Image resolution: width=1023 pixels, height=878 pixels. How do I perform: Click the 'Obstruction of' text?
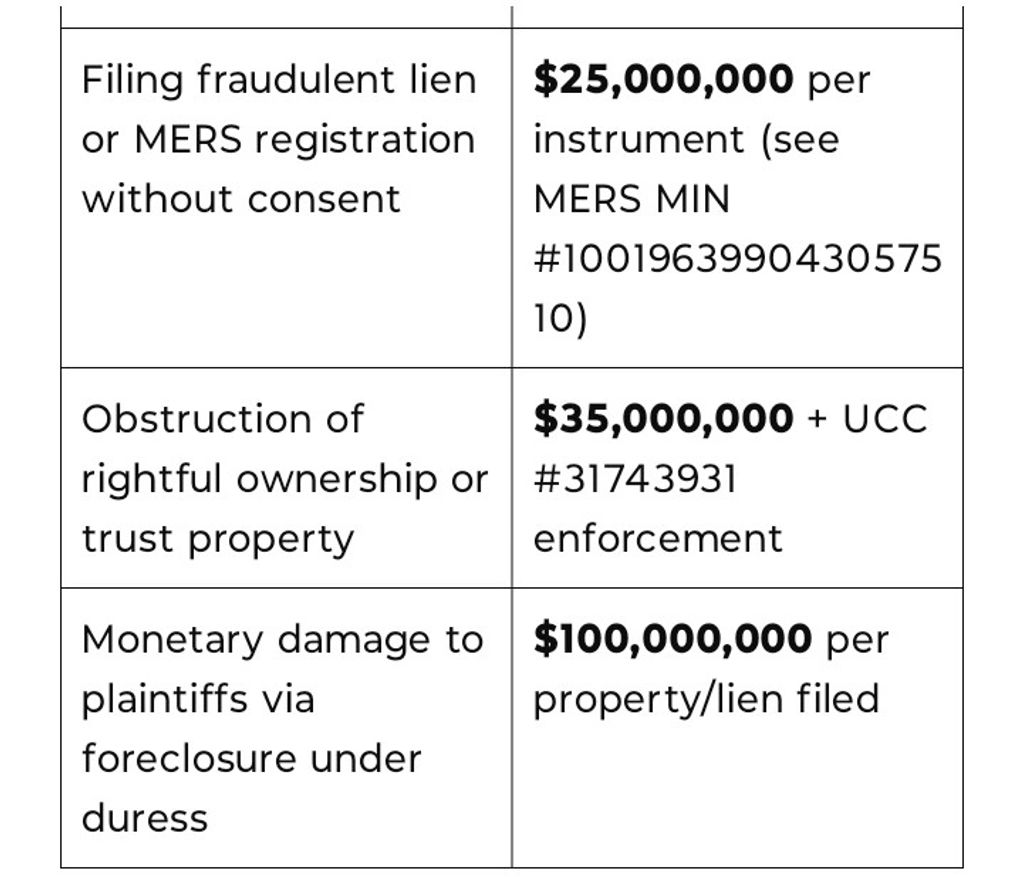tap(223, 419)
